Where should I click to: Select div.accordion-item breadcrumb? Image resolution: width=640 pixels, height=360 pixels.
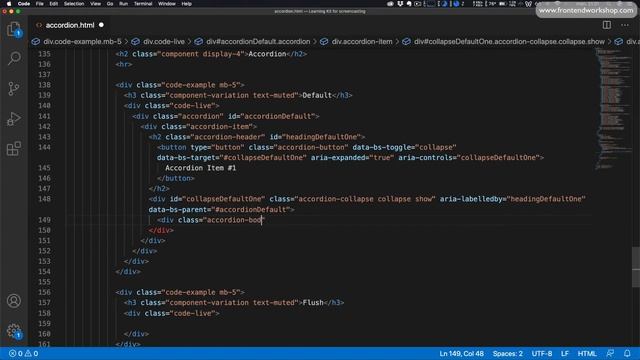tap(362, 42)
